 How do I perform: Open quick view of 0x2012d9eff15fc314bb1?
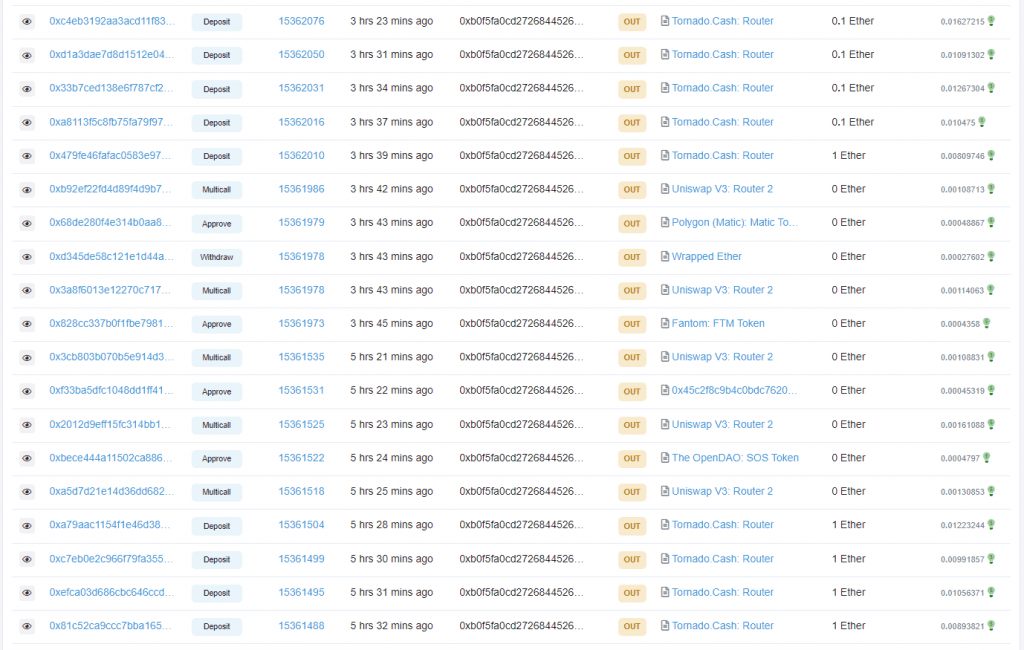27,425
